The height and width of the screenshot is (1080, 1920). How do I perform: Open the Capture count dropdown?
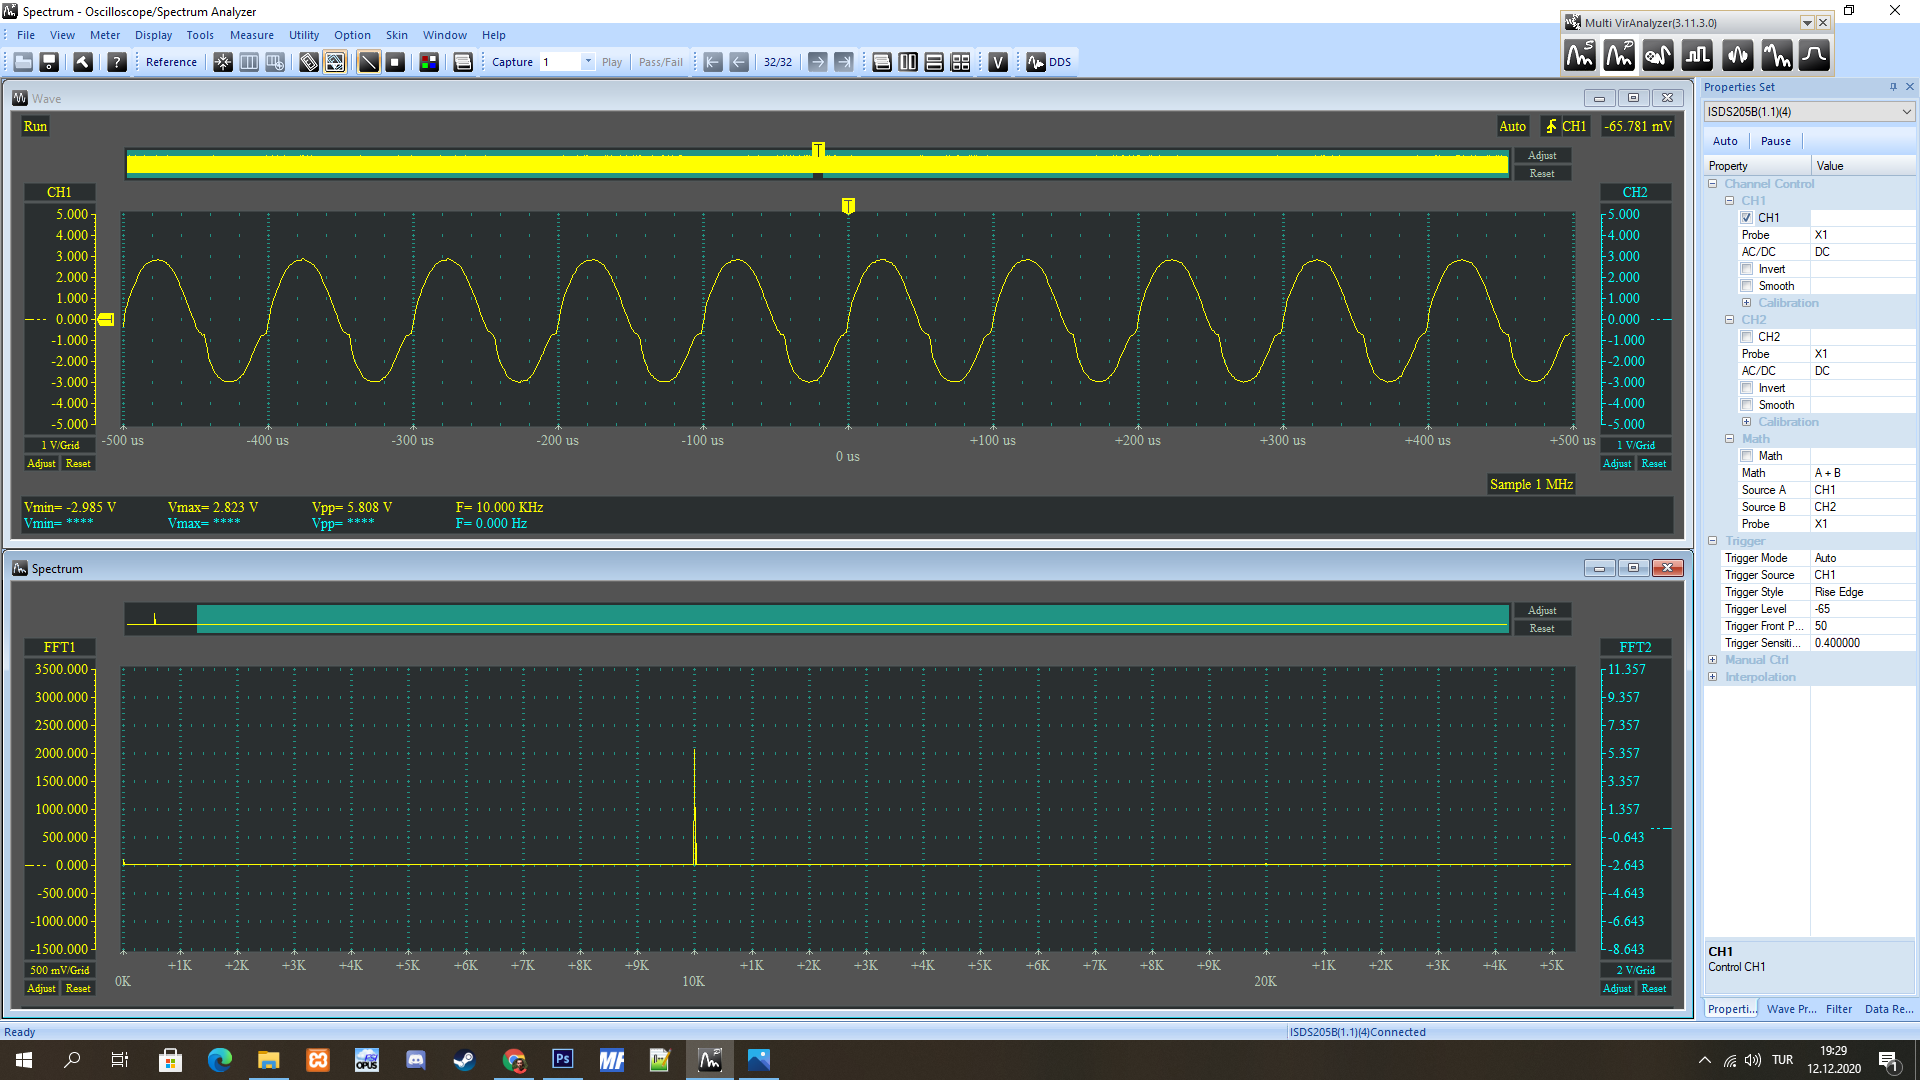(x=588, y=62)
